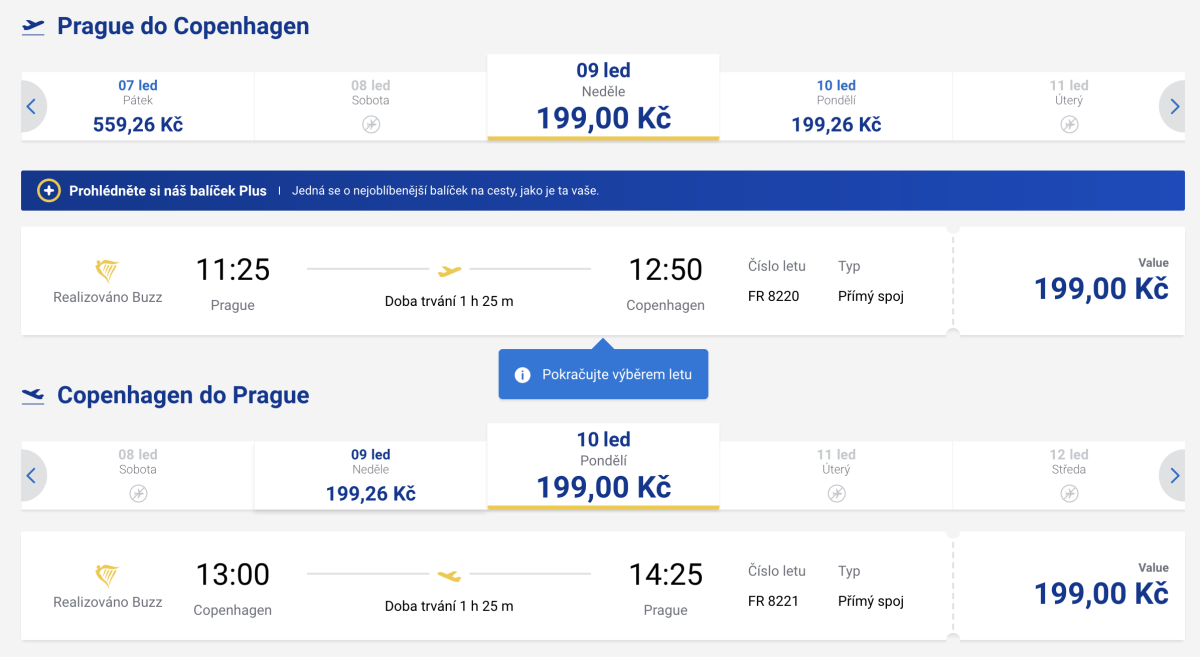The width and height of the screenshot is (1200, 657).
Task: Select the 199,00 Kč Value fare for FR 8221
Action: coord(1100,593)
